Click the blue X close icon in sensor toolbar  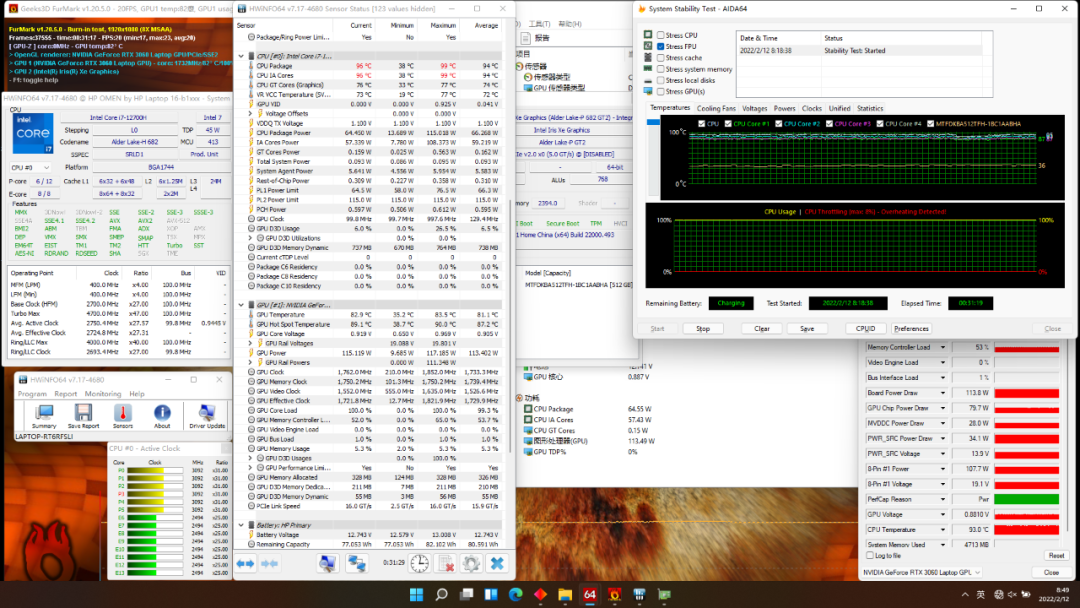pyautogui.click(x=497, y=563)
